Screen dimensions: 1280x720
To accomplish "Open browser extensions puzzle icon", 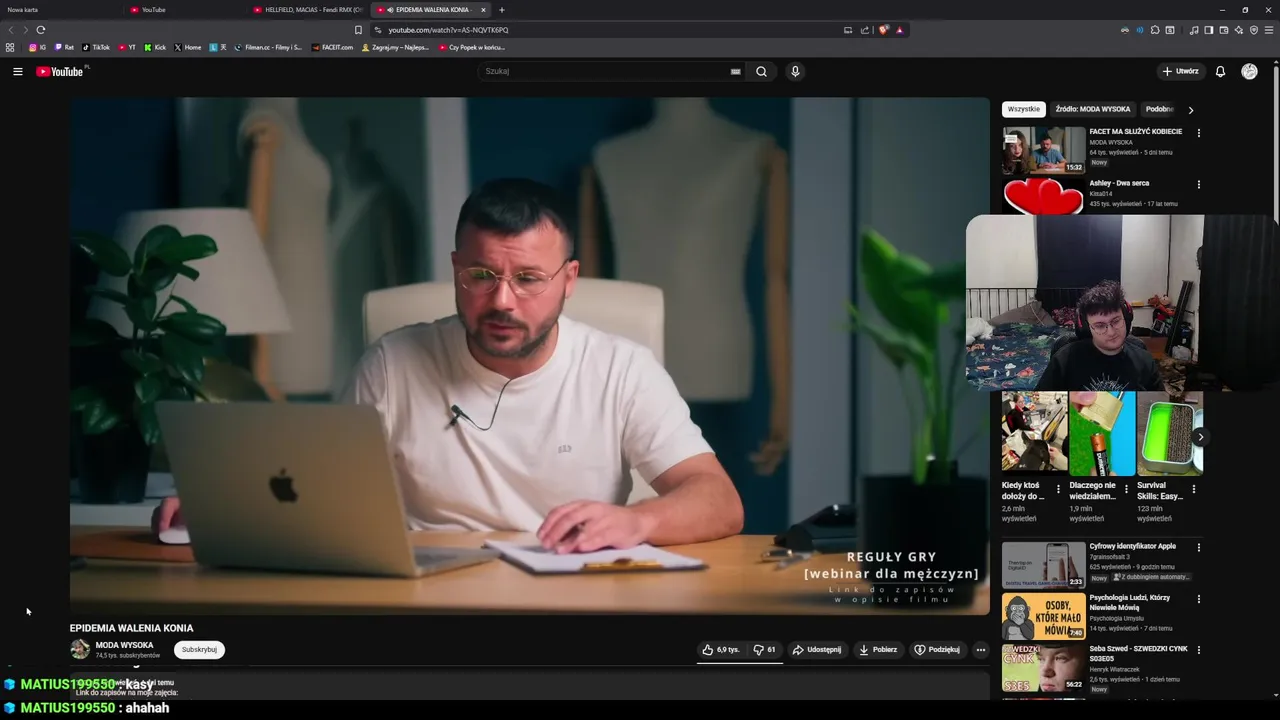I will coord(1155,30).
